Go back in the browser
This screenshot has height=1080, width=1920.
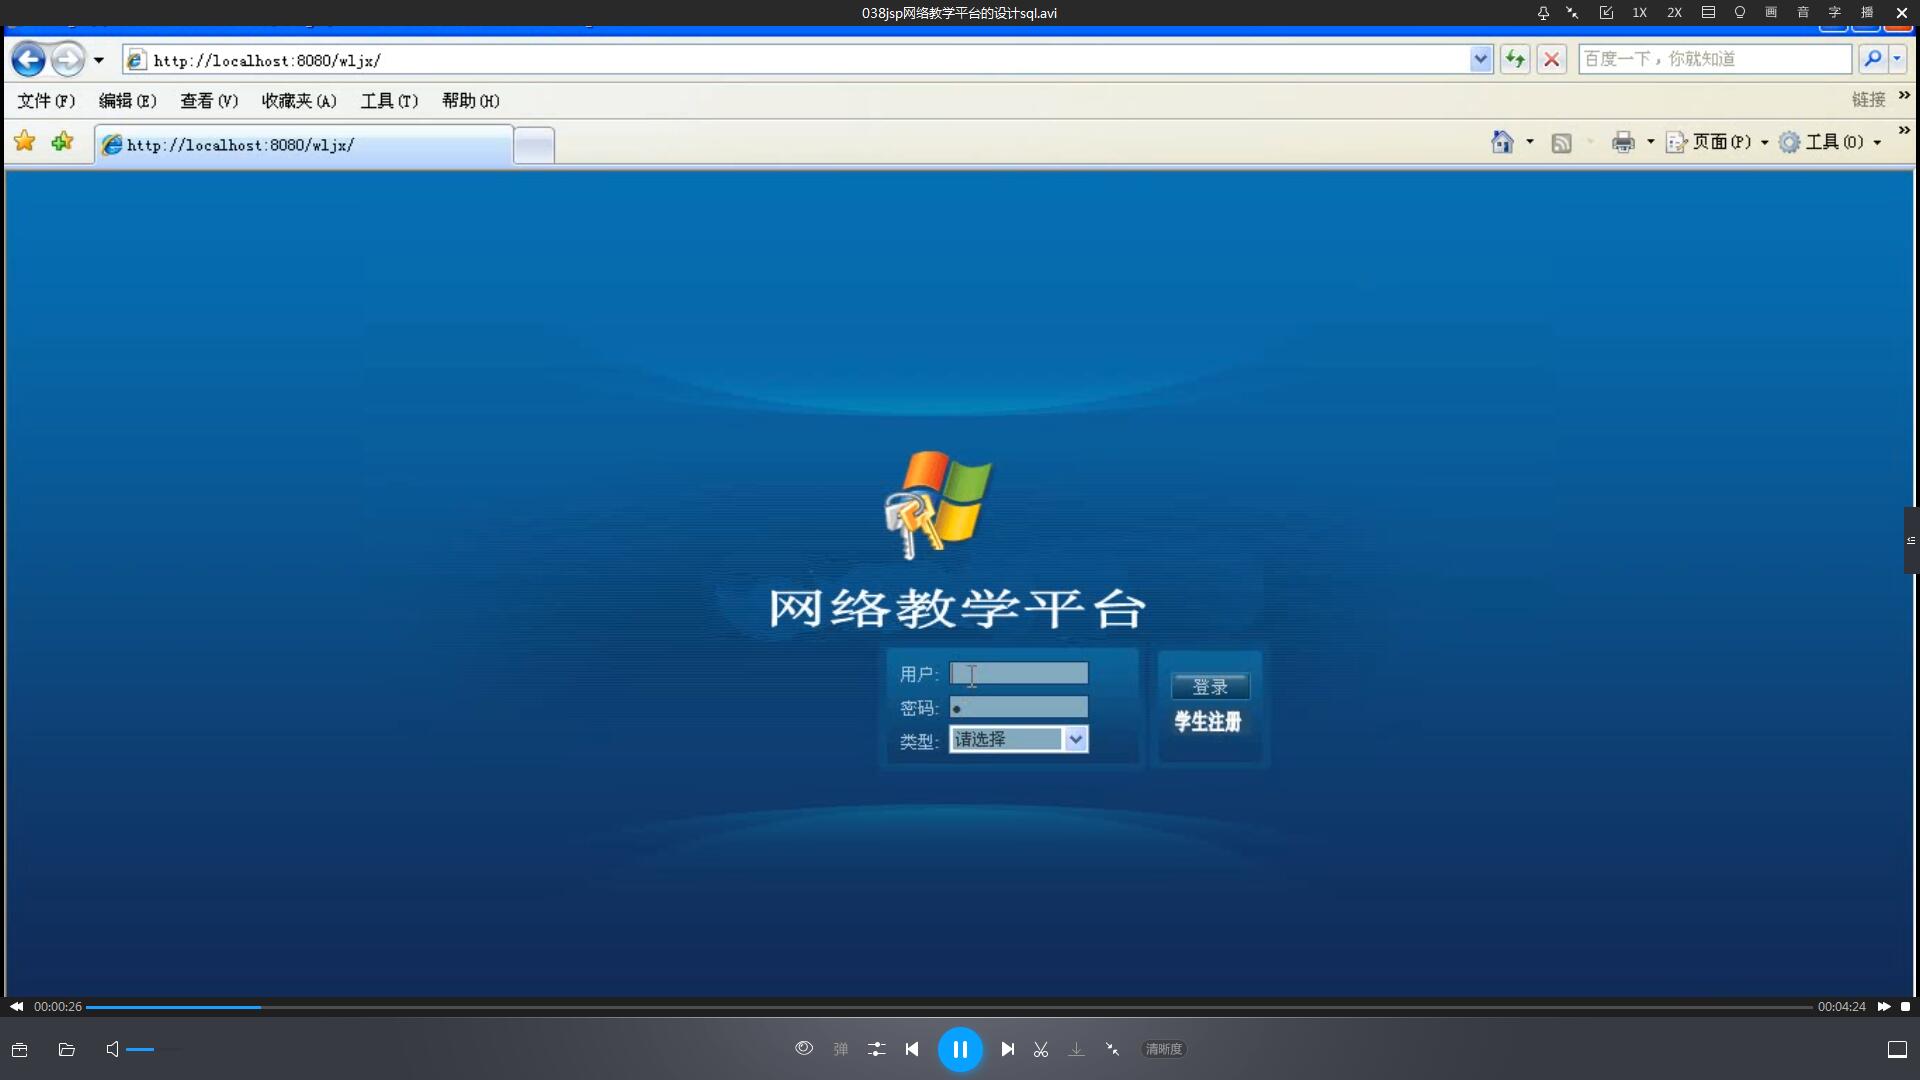pos(28,60)
